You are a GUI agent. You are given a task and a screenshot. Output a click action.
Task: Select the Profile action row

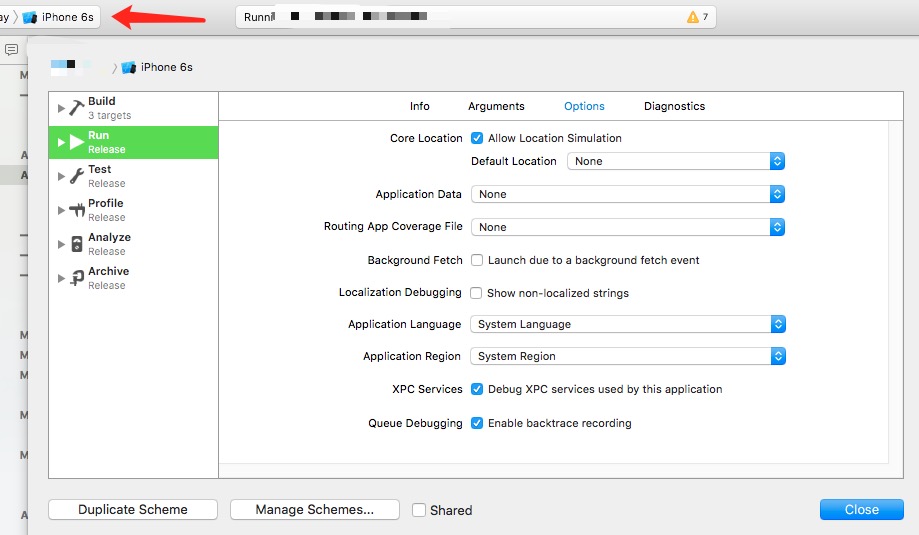click(x=134, y=210)
